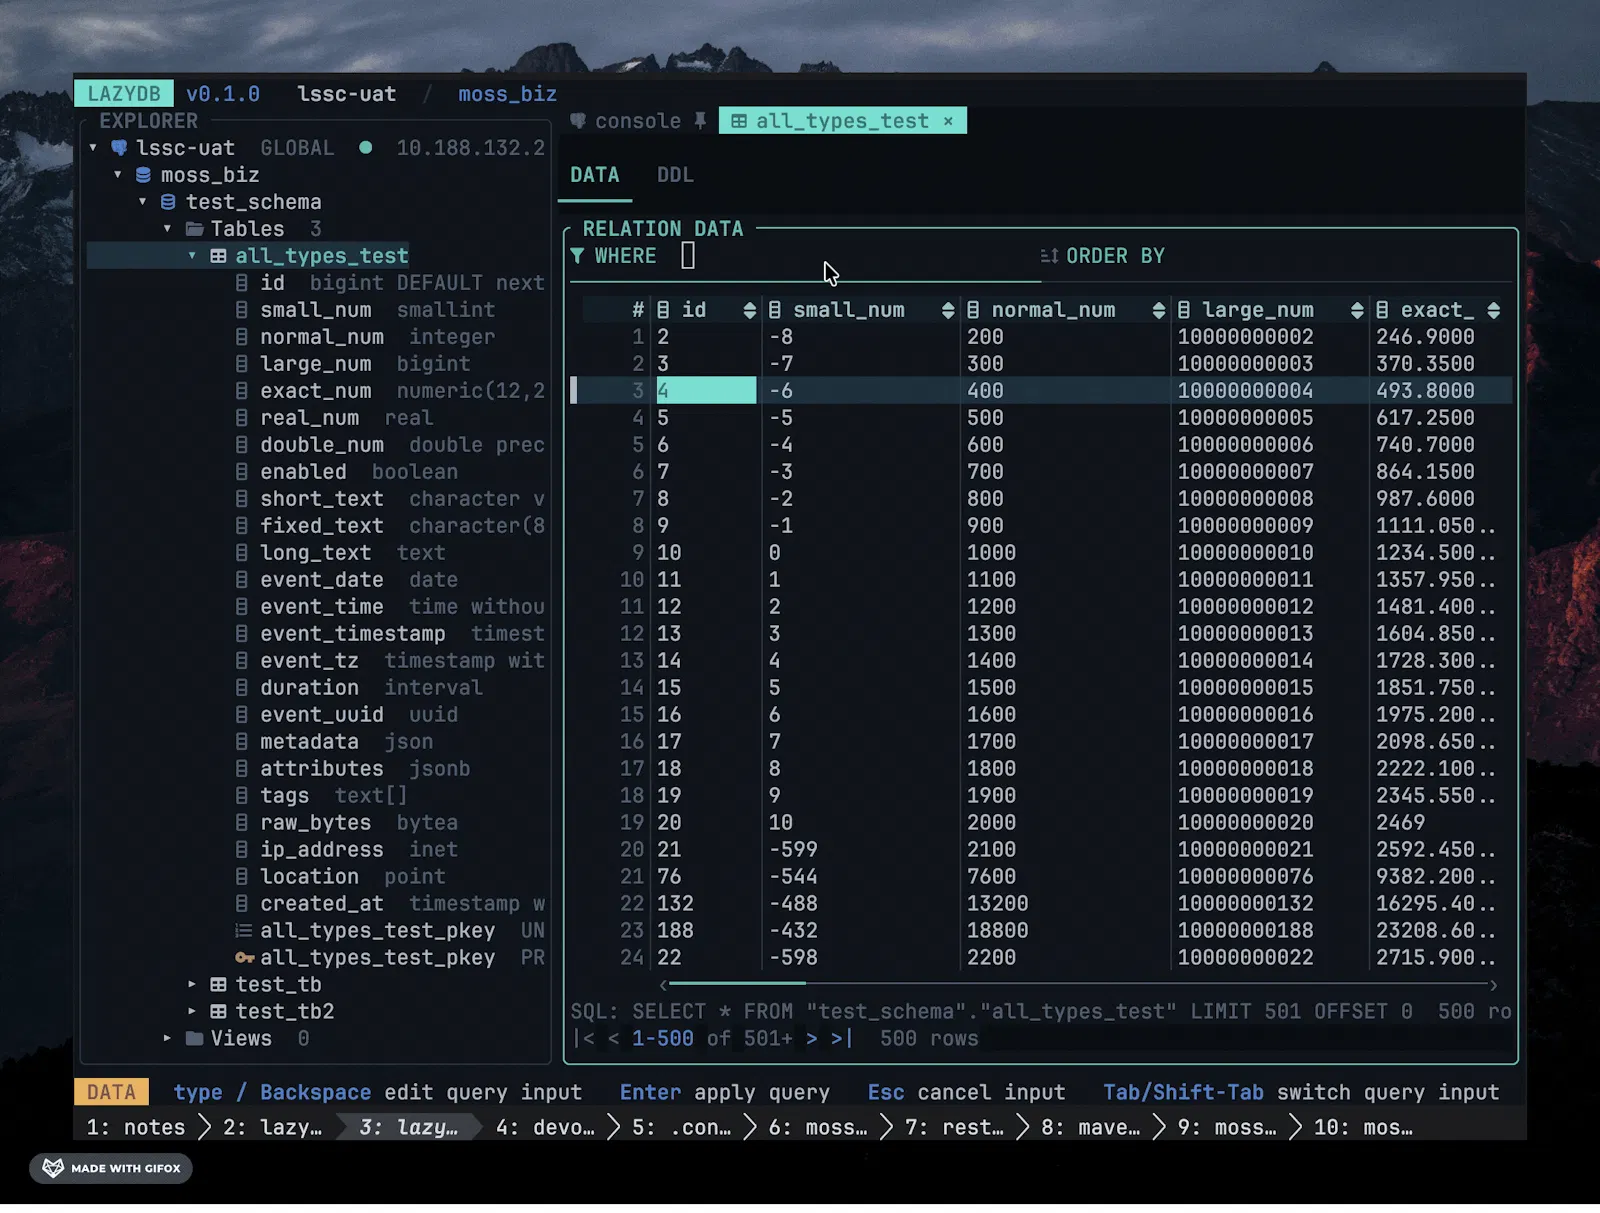Viewport: 1600px width, 1213px height.
Task: Click the PostgreSQL icon next to lssc-uat
Action: 119,148
